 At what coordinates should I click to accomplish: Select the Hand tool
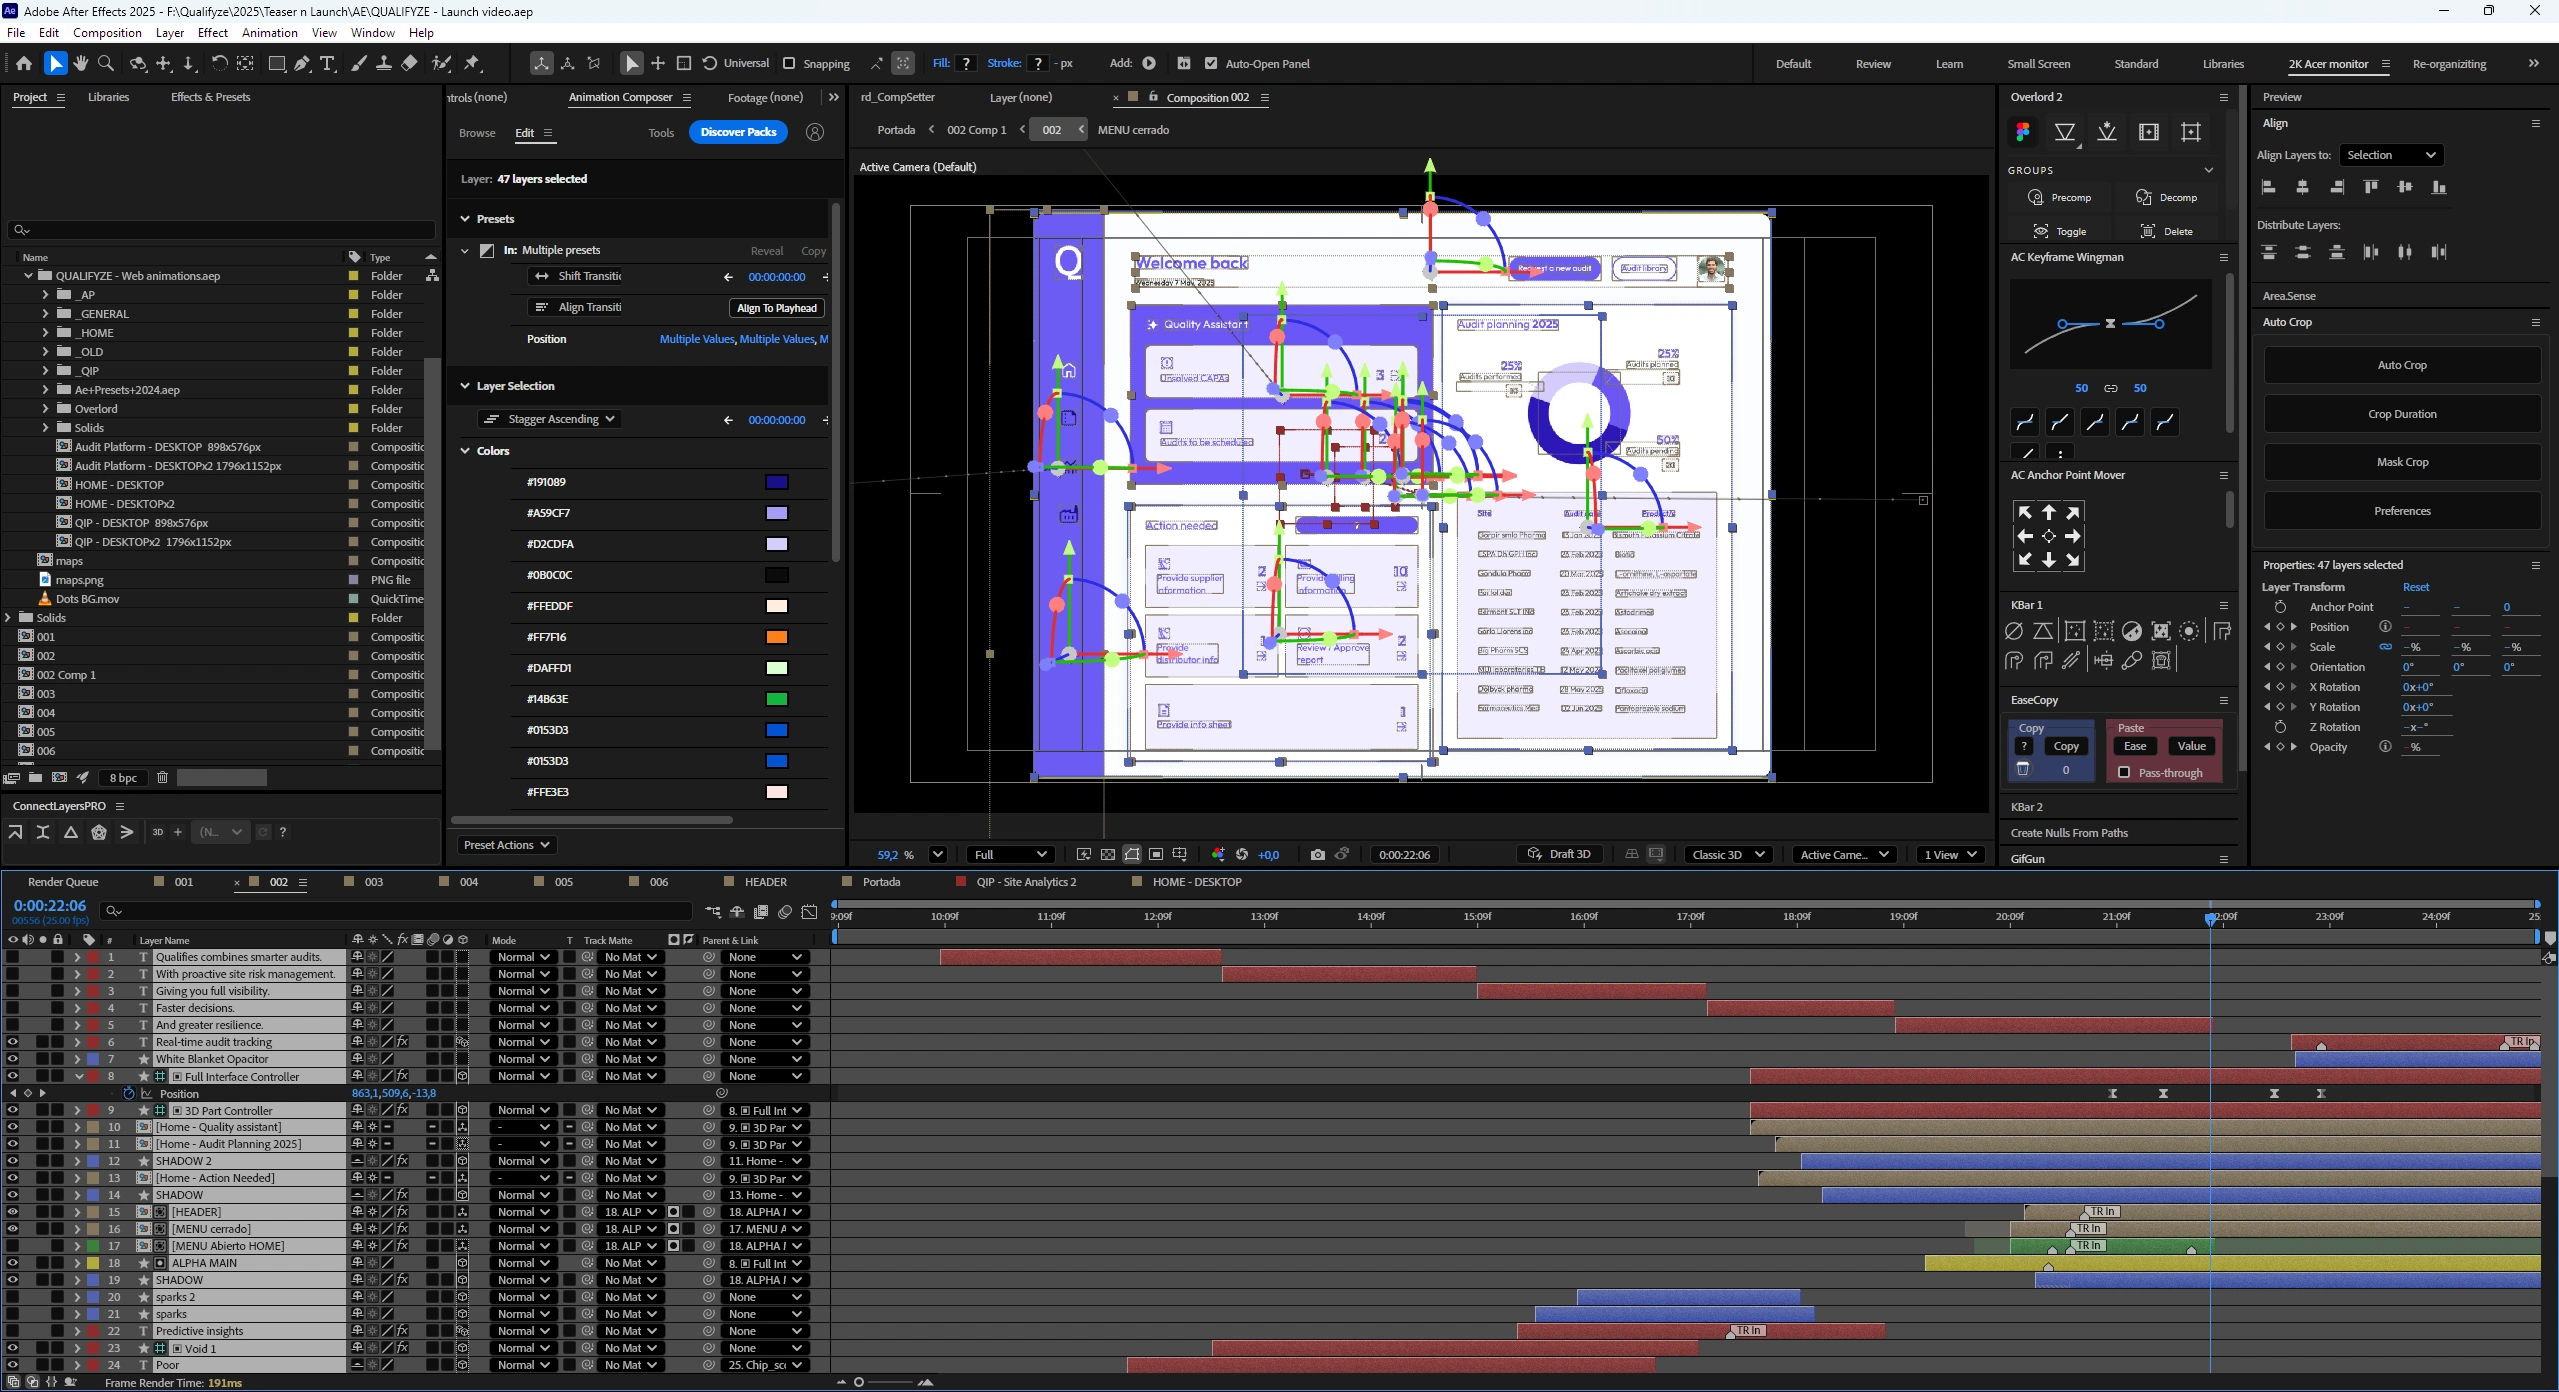click(x=81, y=63)
